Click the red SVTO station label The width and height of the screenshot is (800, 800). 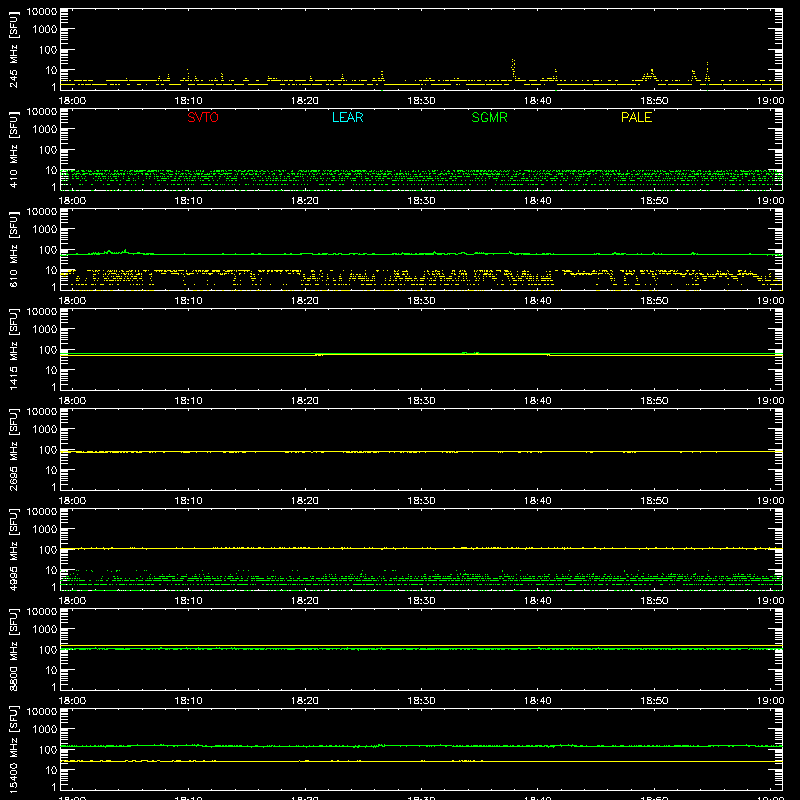(203, 117)
